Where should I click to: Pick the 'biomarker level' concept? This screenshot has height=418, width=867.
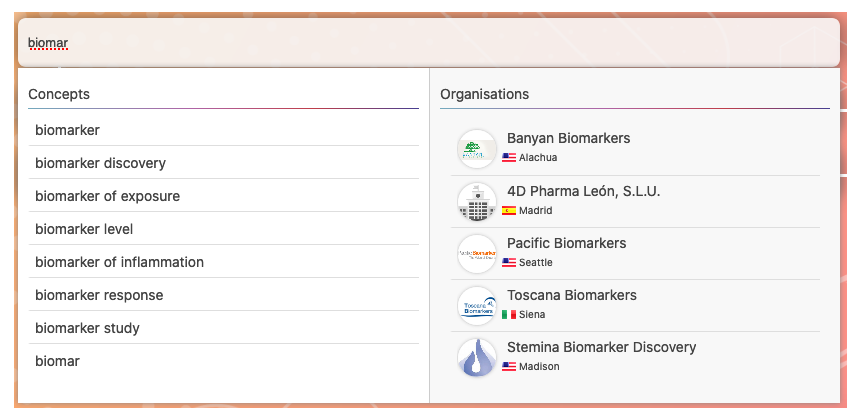point(84,229)
